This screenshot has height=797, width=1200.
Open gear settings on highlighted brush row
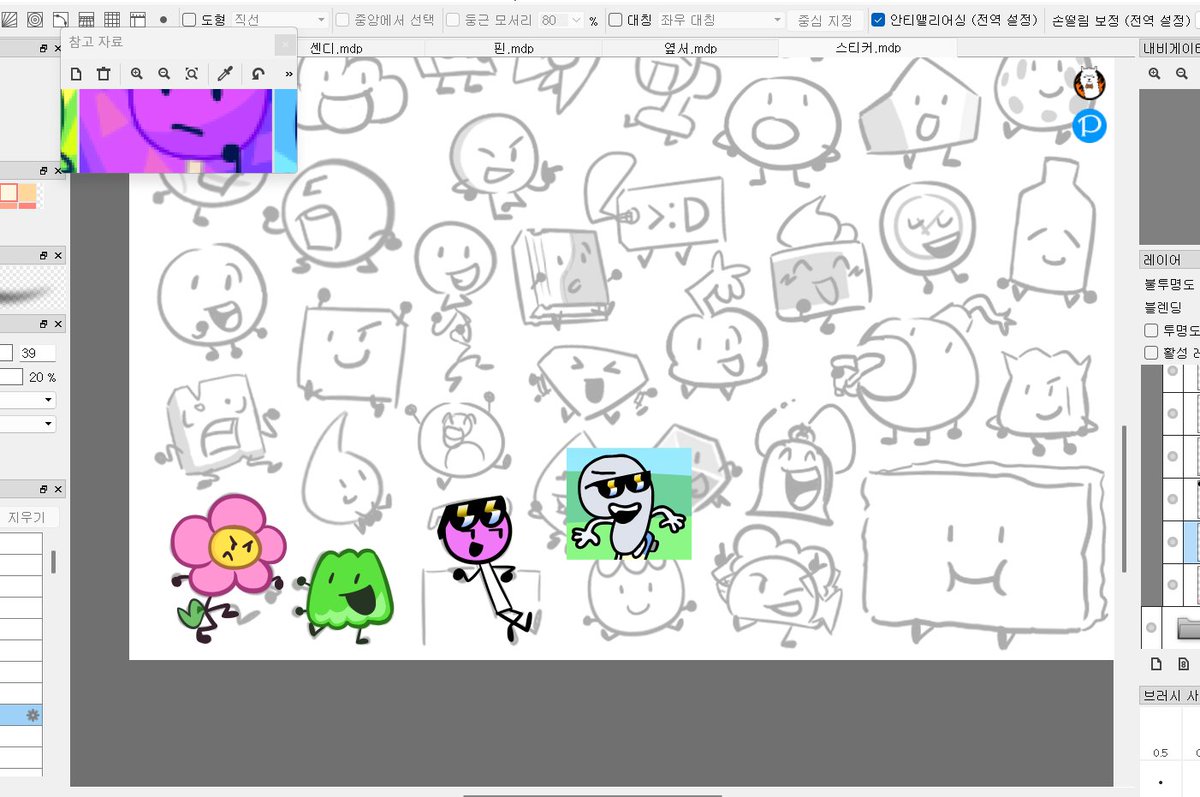(x=32, y=715)
